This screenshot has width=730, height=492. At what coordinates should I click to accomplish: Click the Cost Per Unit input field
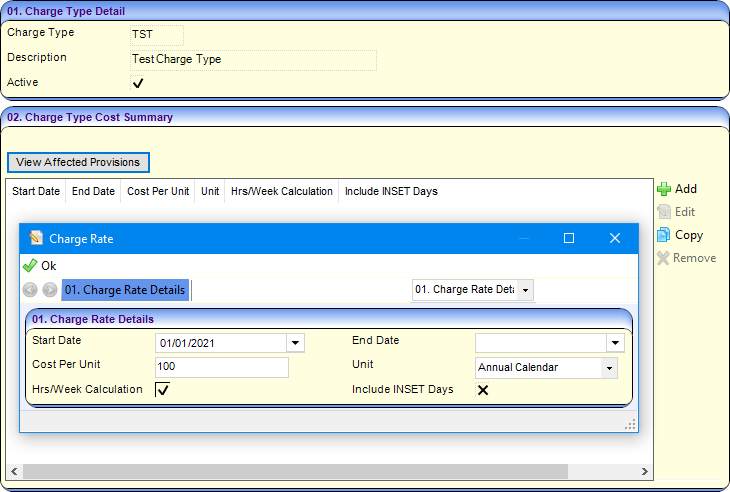(x=221, y=367)
